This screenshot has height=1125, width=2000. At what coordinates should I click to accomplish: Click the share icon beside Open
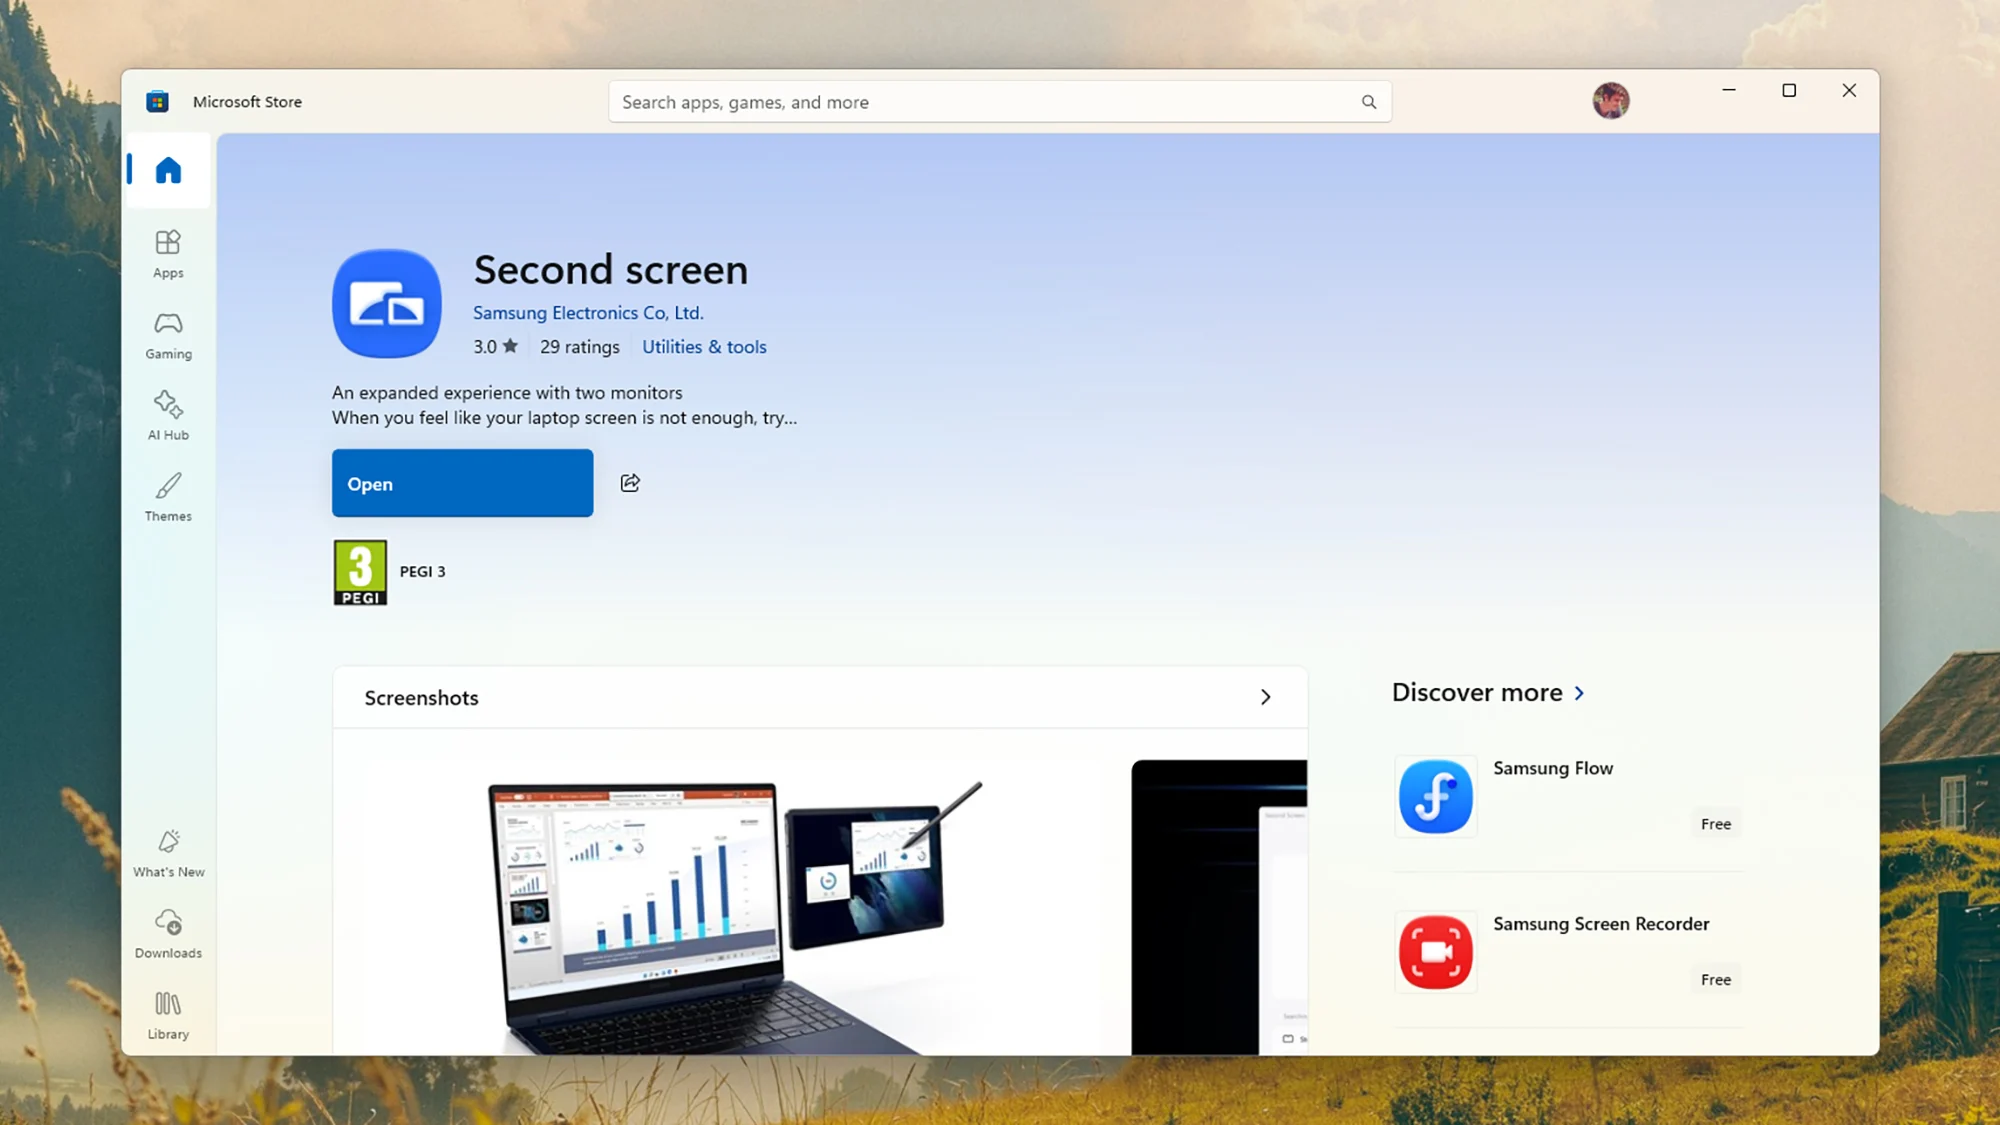[630, 483]
